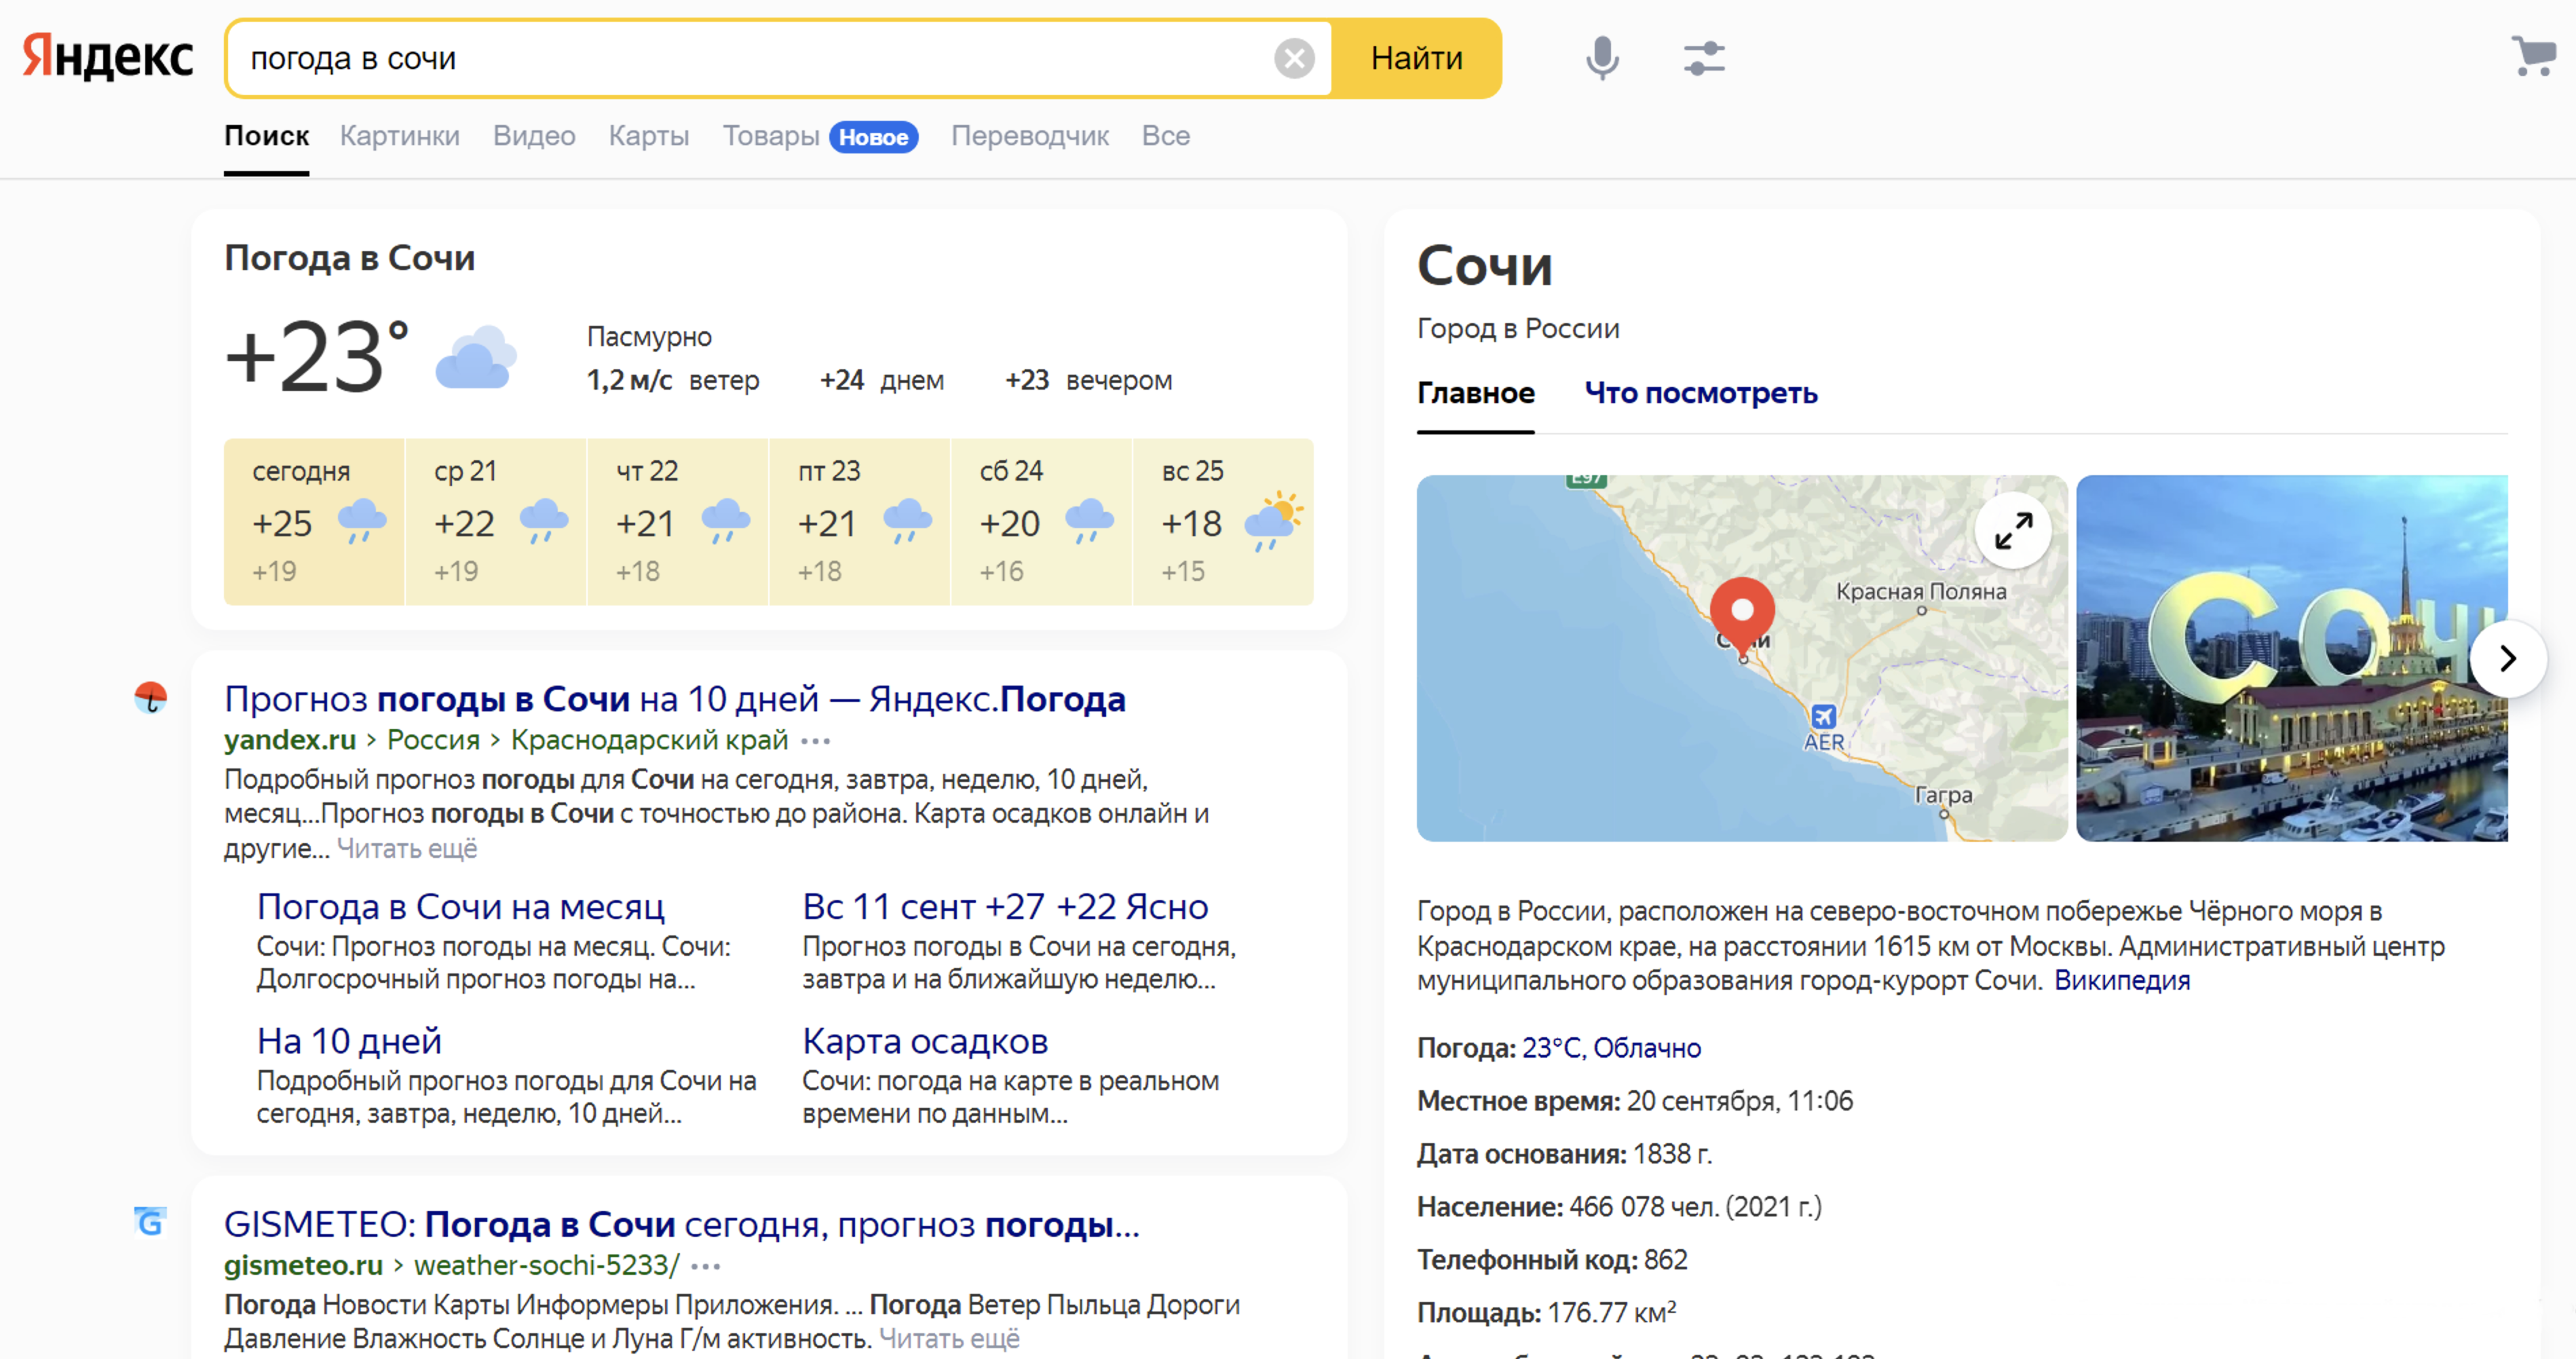This screenshot has width=2576, height=1359.
Task: Show all services via Все
Action: [1165, 136]
